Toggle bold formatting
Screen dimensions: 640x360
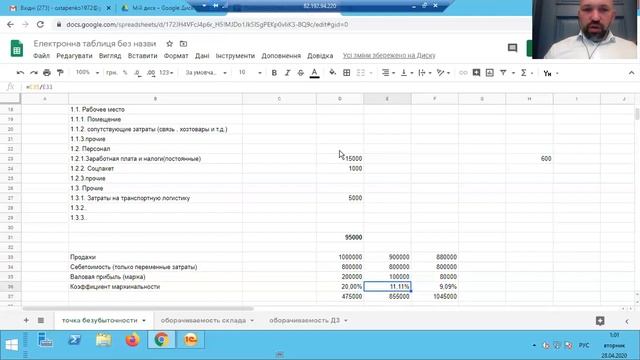[274, 73]
